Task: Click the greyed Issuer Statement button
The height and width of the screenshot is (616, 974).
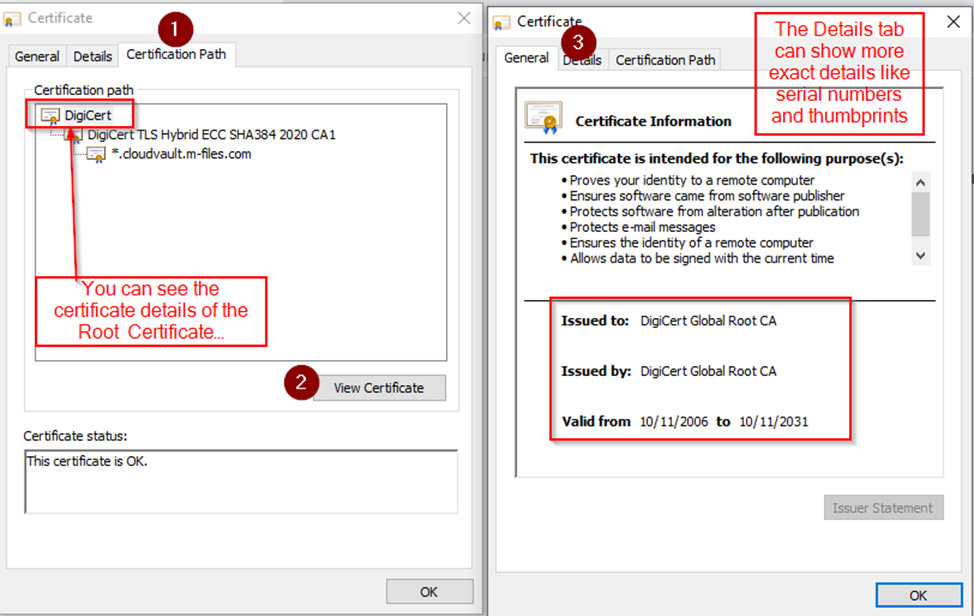Action: (883, 508)
